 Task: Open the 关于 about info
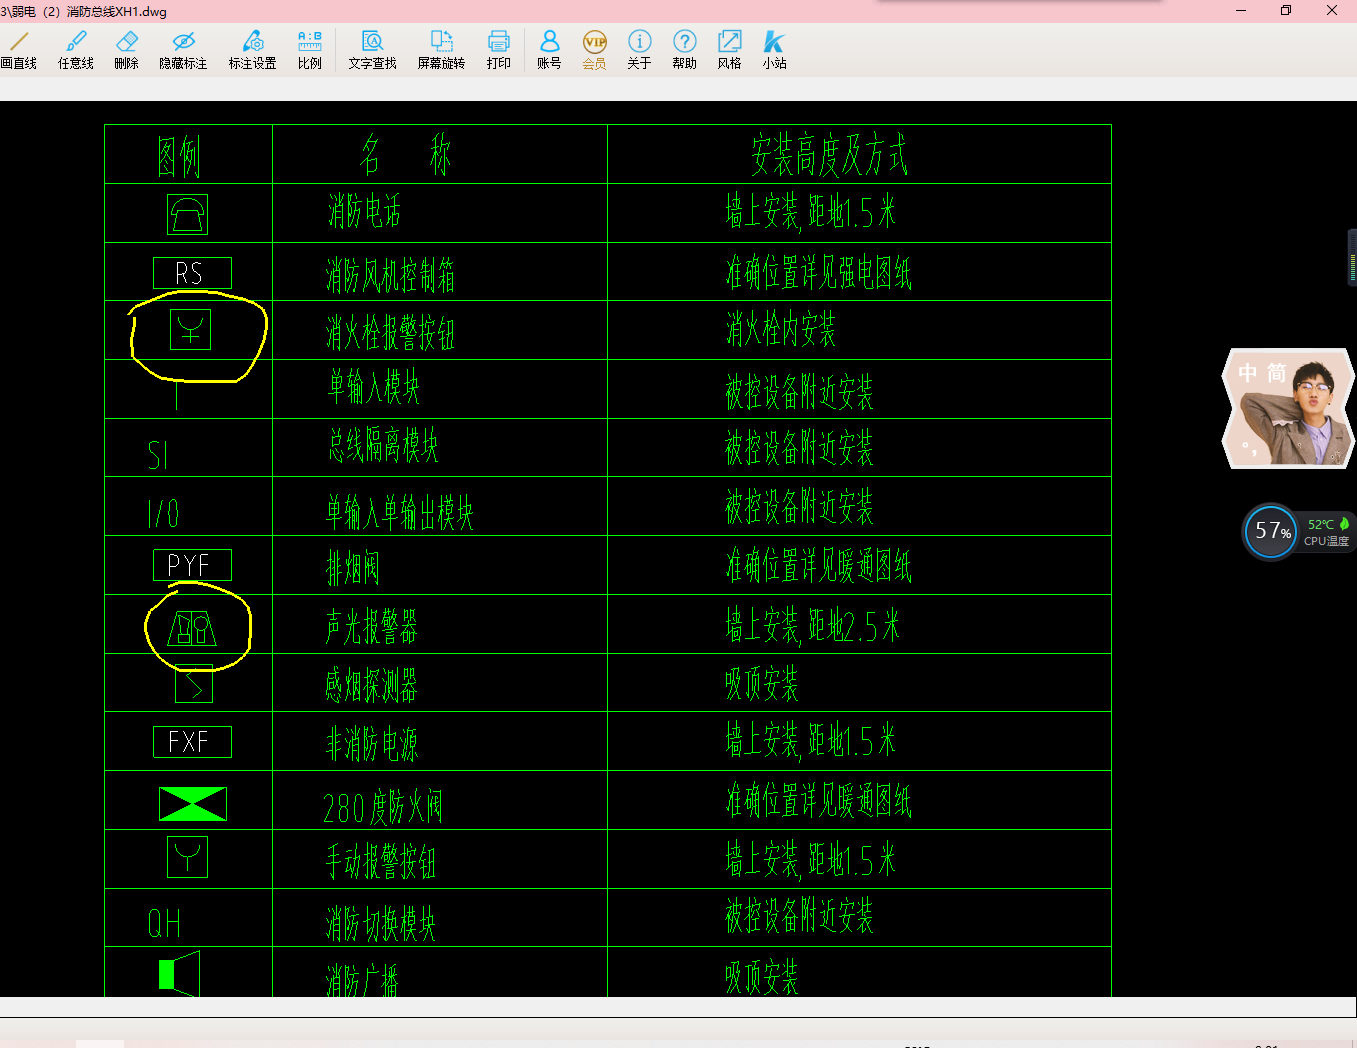[639, 50]
